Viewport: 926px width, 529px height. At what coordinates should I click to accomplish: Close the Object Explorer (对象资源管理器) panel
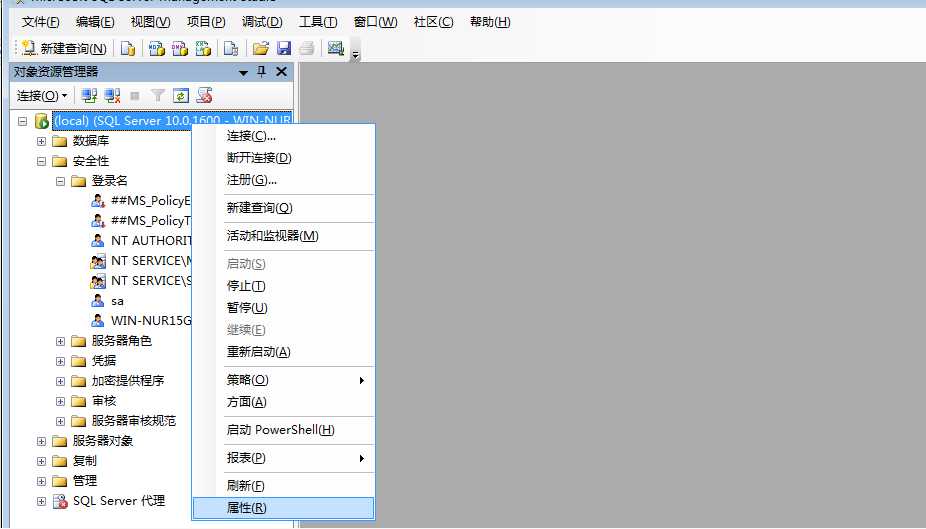282,71
